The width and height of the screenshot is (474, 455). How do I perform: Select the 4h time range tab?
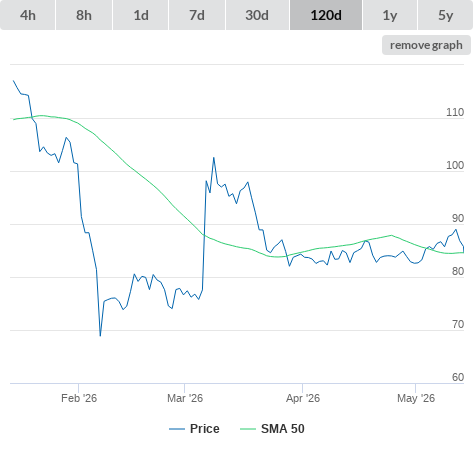click(28, 15)
